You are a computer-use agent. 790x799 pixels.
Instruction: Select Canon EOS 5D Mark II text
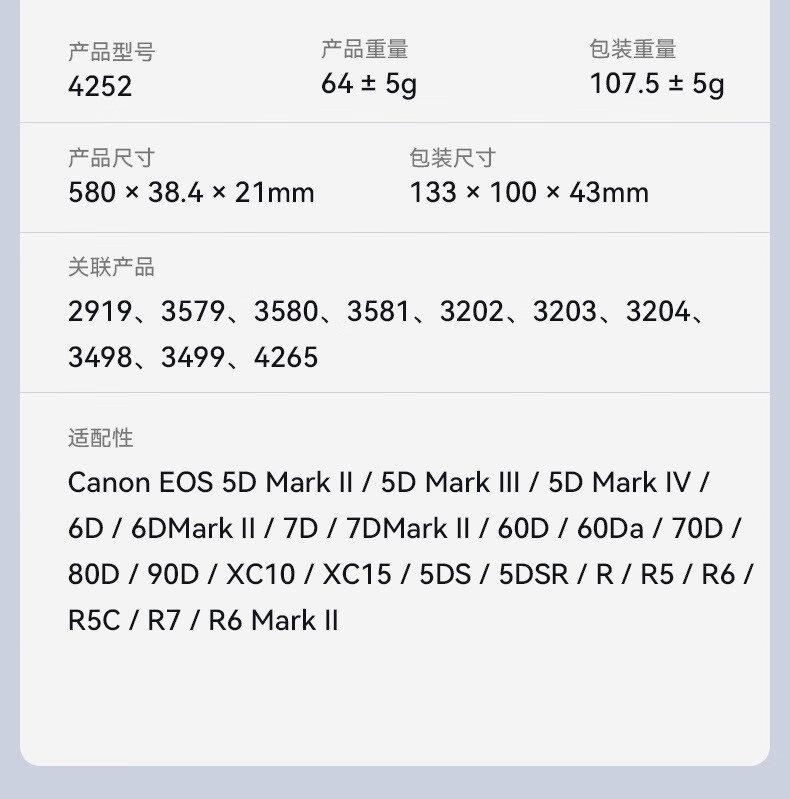pos(210,483)
